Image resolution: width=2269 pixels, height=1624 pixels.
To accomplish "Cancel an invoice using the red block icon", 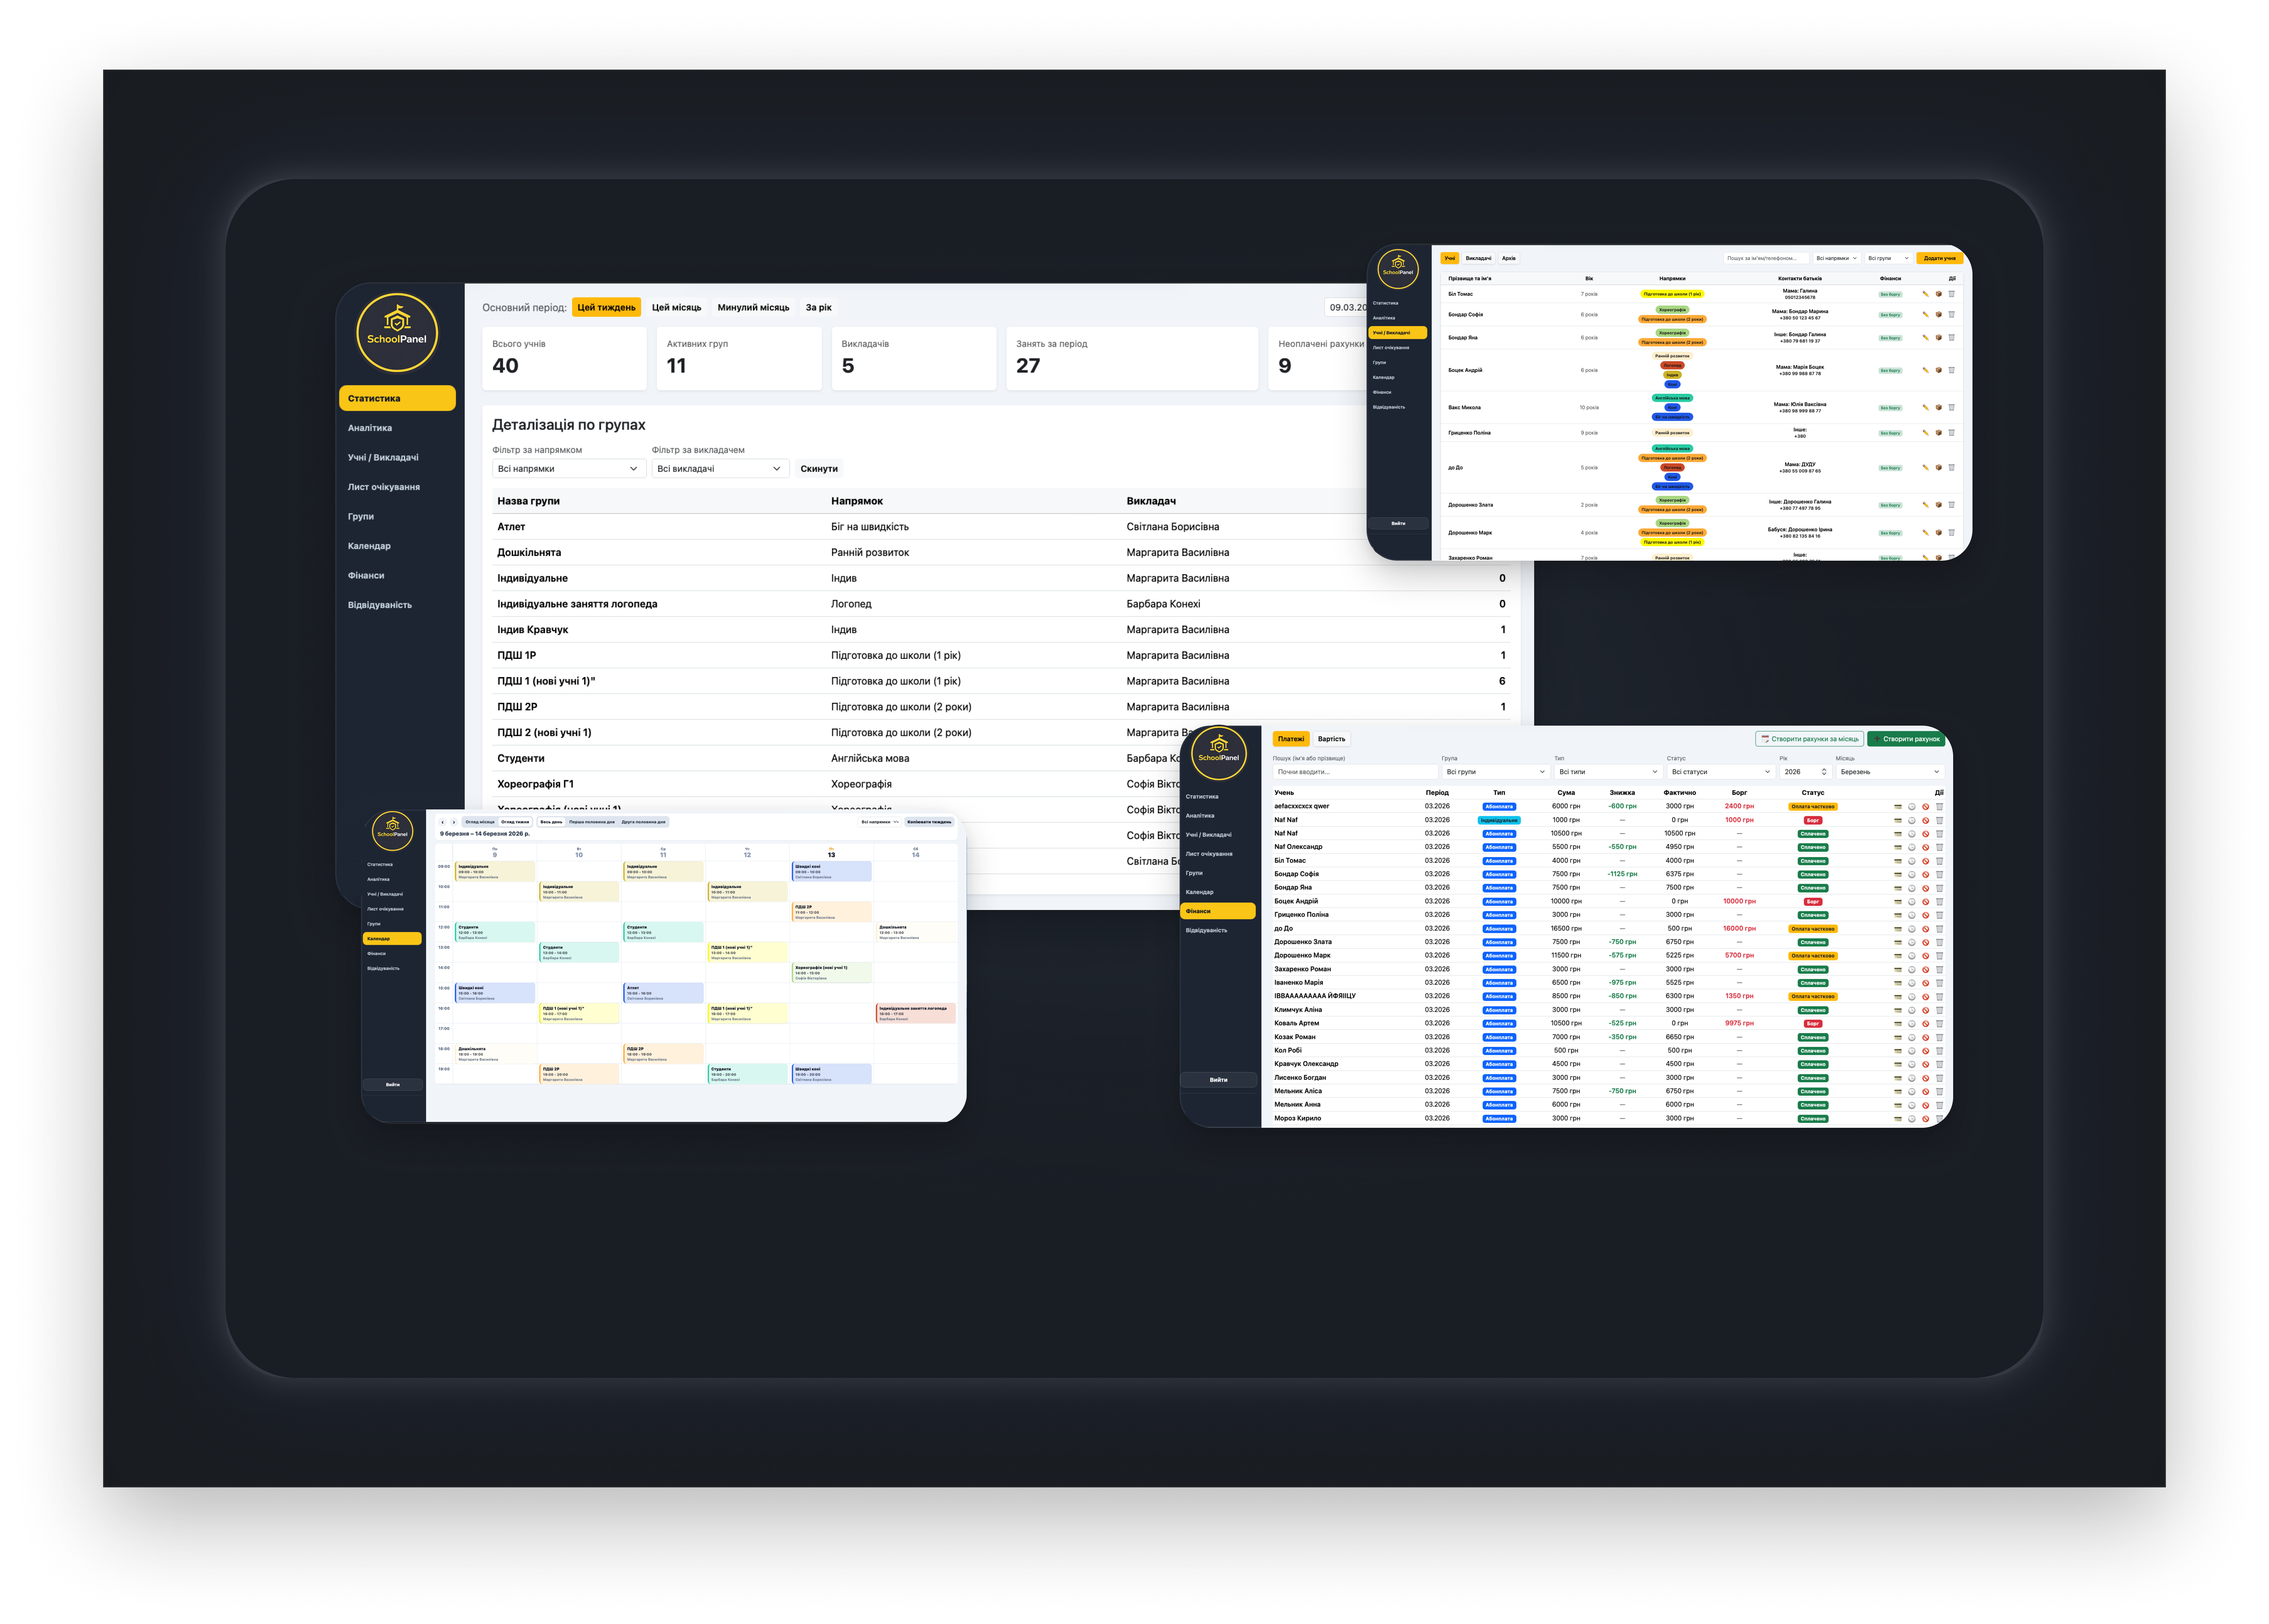I will pyautogui.click(x=1926, y=807).
